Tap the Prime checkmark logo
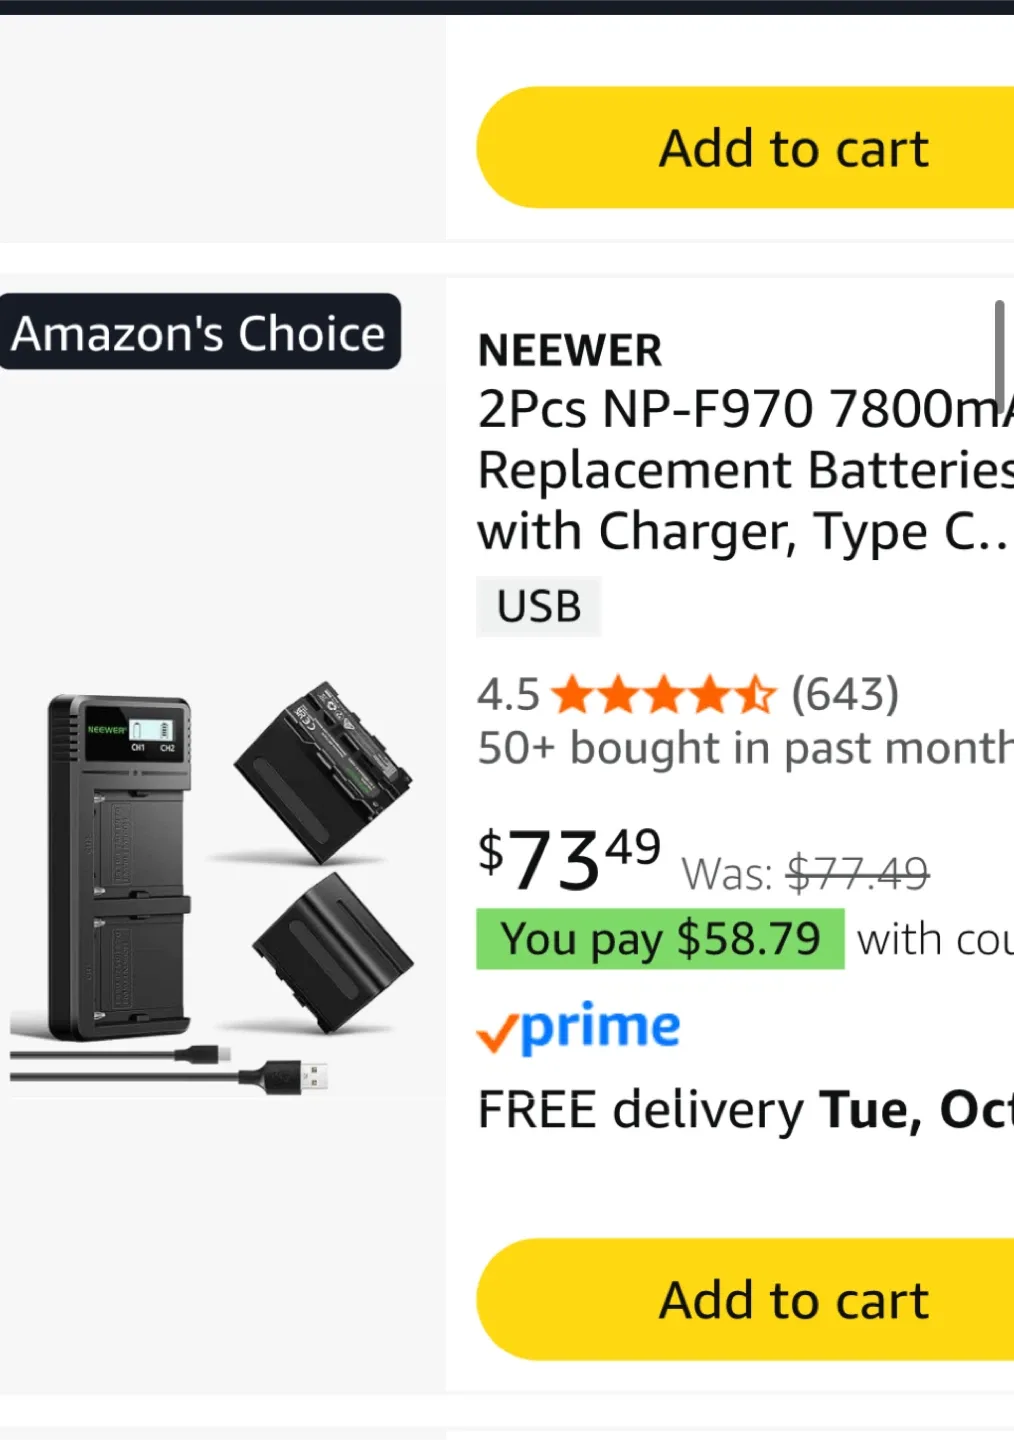 pyautogui.click(x=578, y=1027)
